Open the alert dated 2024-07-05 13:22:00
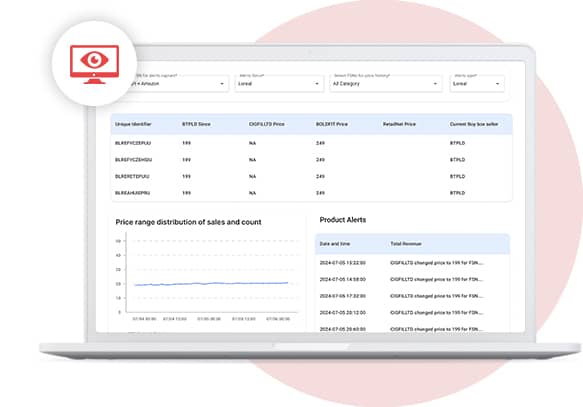583x407 pixels. [412, 263]
